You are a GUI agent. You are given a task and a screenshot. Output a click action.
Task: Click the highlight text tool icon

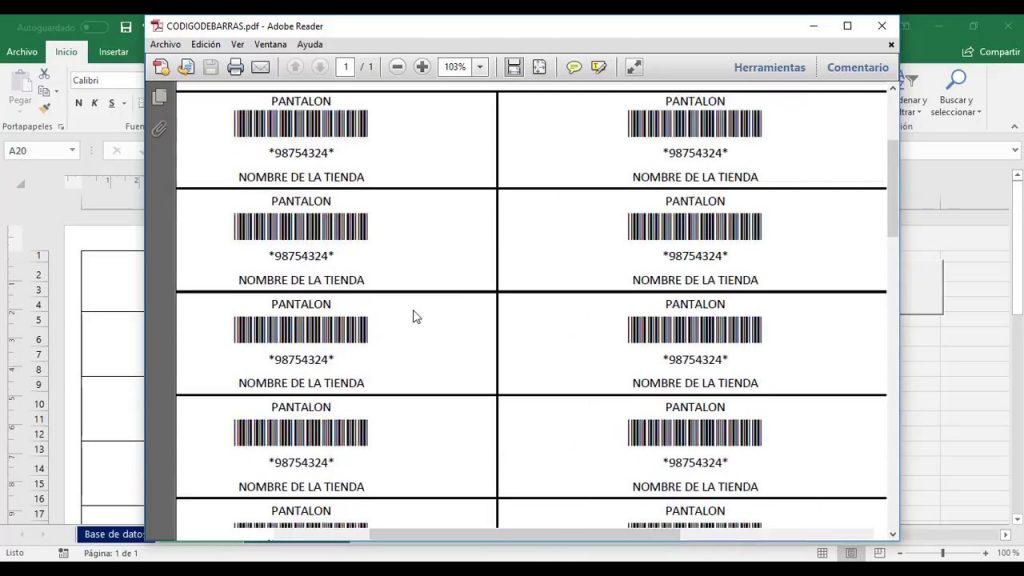pos(599,67)
